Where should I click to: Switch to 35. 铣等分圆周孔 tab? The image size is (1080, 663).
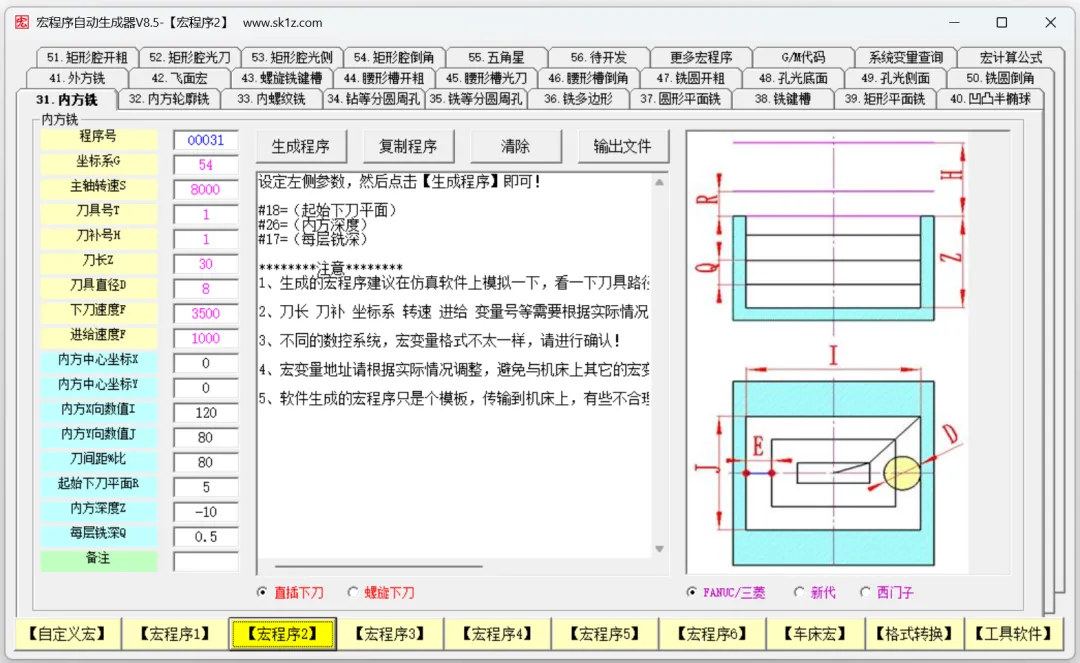point(476,99)
